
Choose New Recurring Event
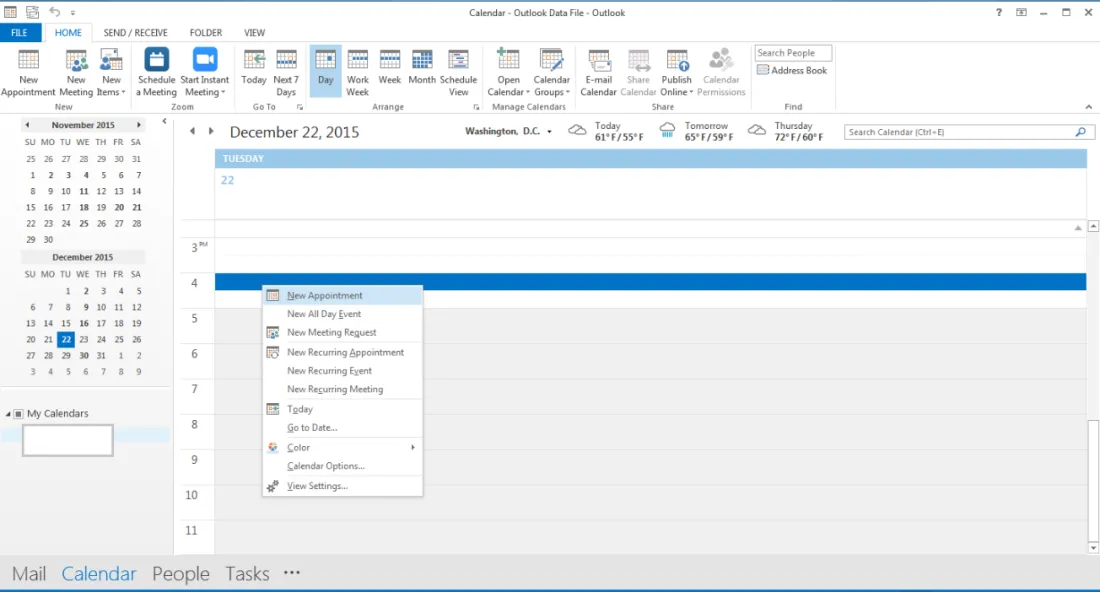coord(343,370)
